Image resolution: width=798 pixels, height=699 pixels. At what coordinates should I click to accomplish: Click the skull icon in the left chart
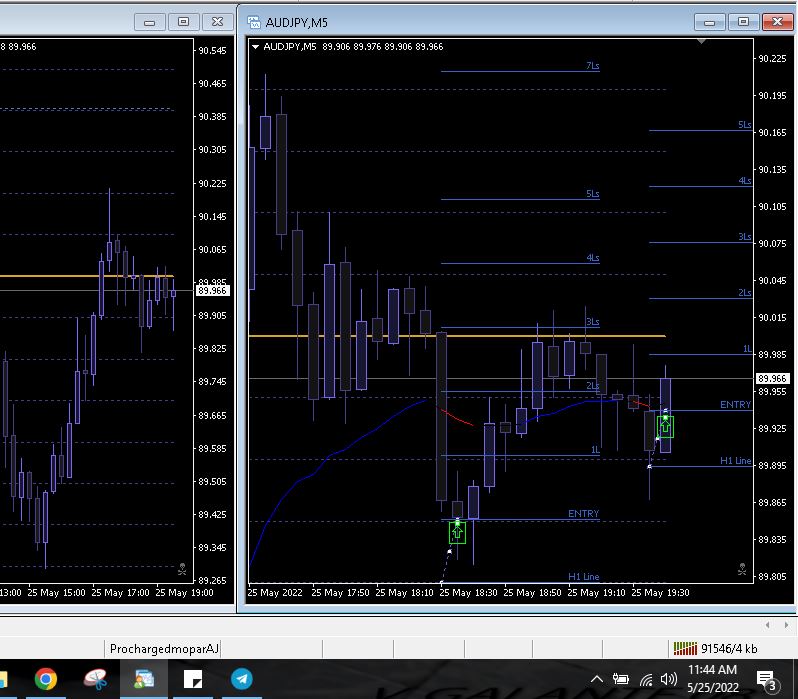(182, 569)
